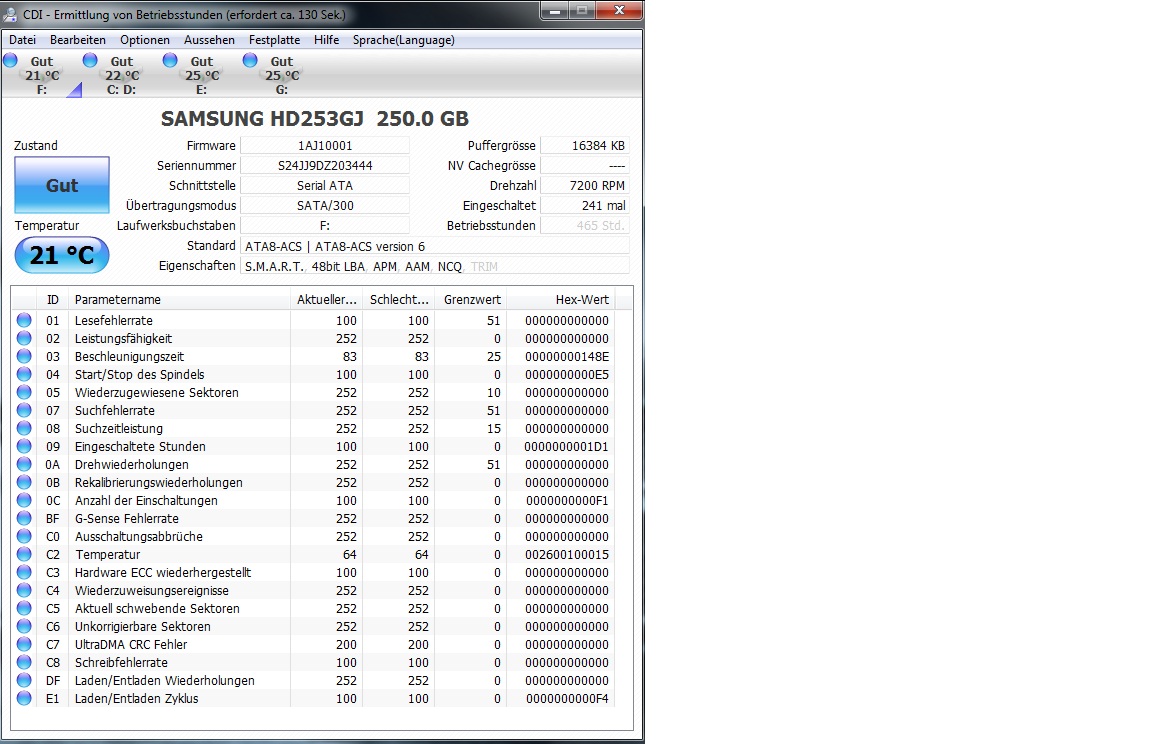The height and width of the screenshot is (744, 1152).
Task: Click the Eingeschaltet value 241 mal
Action: (585, 206)
